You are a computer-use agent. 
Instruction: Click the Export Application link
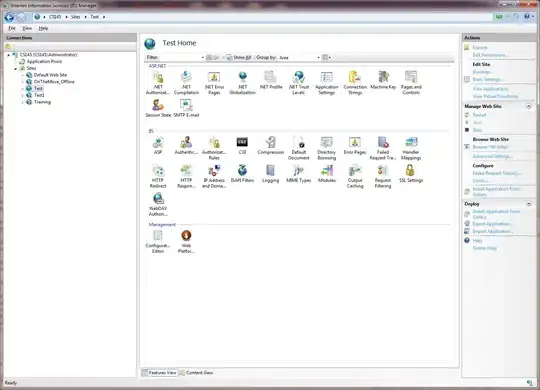491,224
